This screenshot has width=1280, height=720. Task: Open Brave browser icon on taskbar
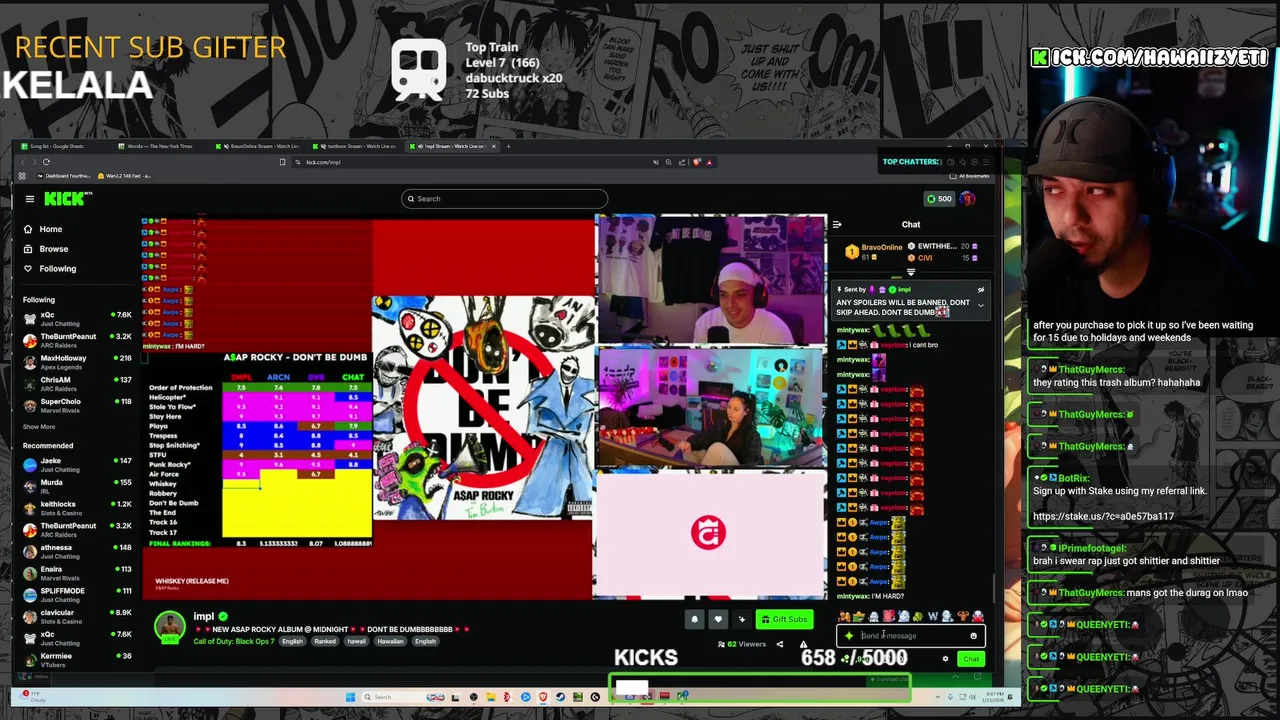[544, 697]
